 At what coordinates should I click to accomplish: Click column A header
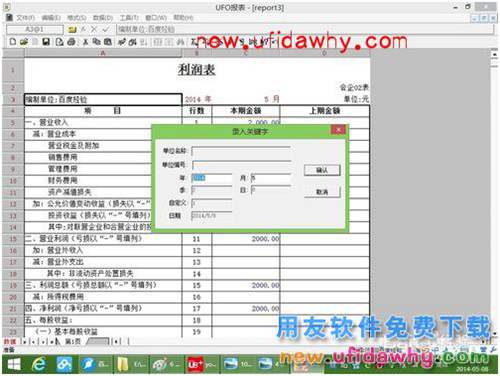[x=103, y=53]
